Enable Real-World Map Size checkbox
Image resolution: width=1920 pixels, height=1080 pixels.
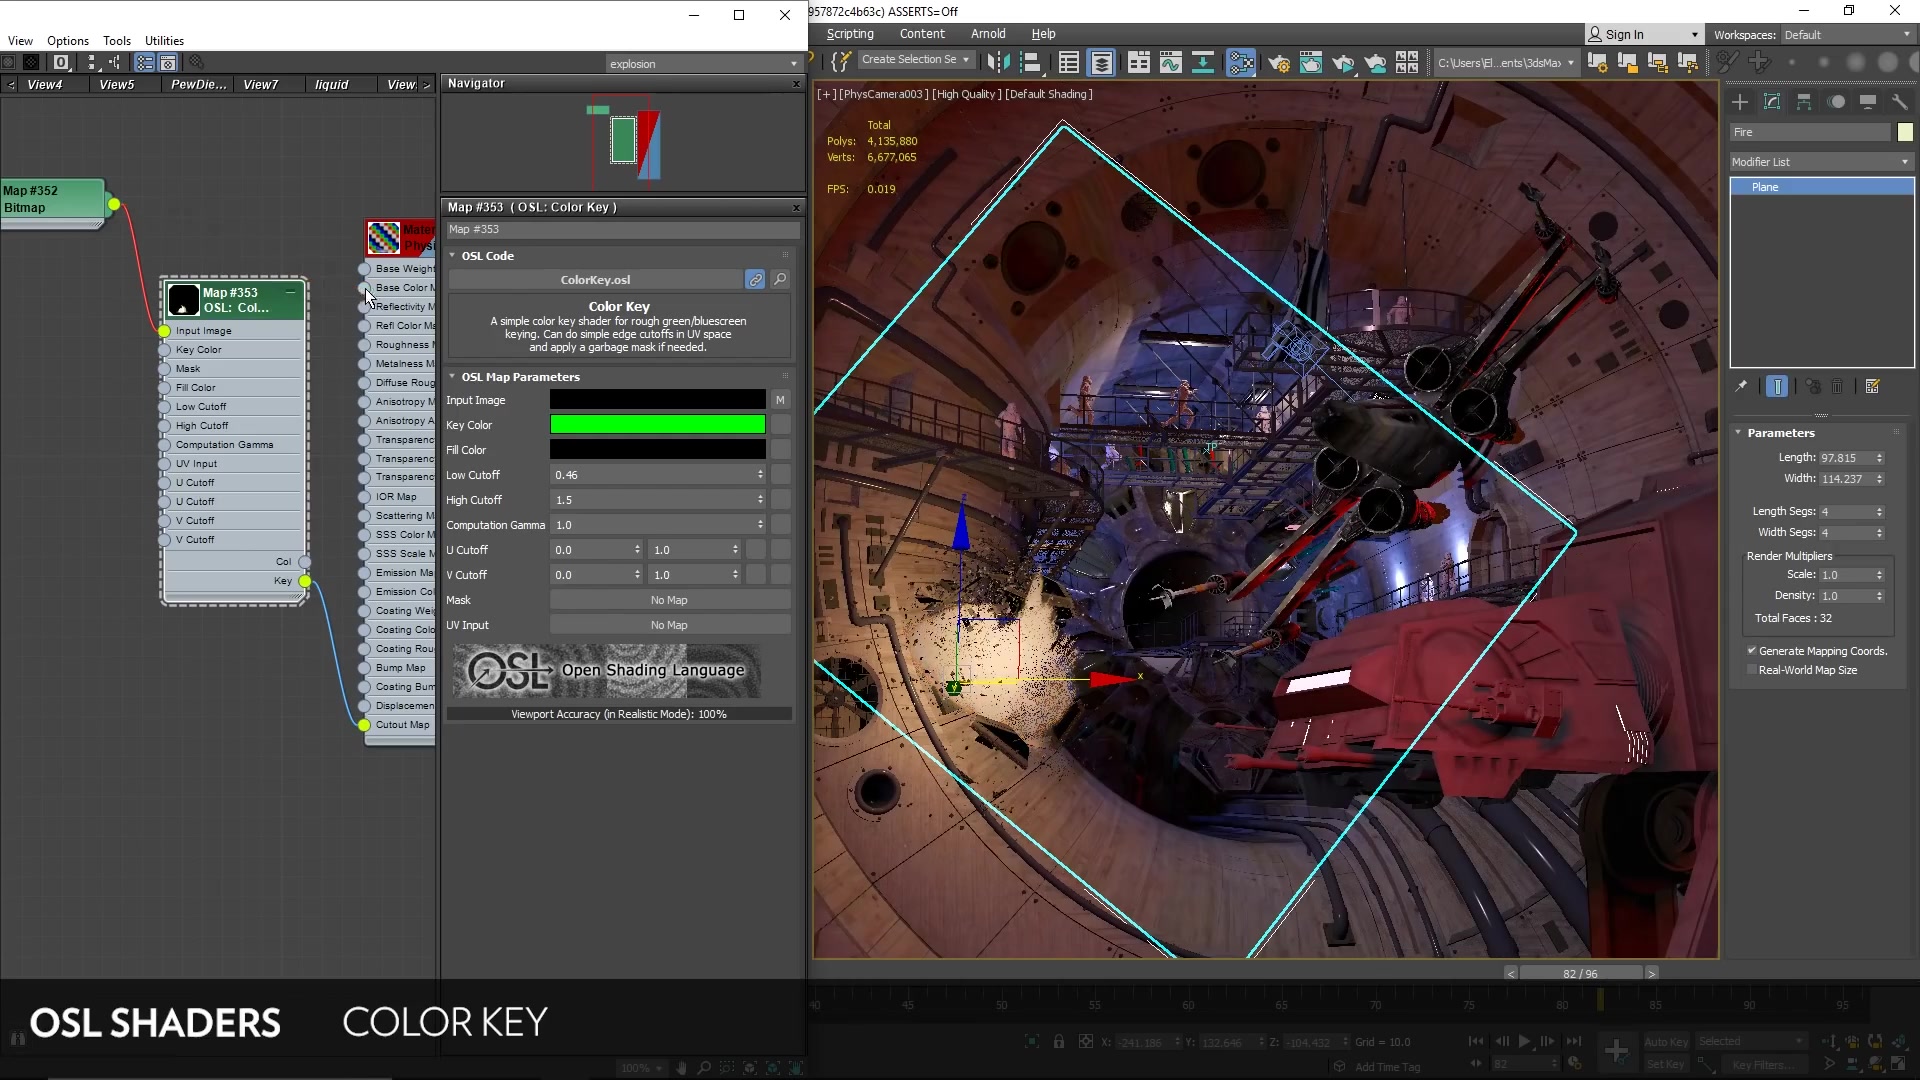coord(1752,670)
